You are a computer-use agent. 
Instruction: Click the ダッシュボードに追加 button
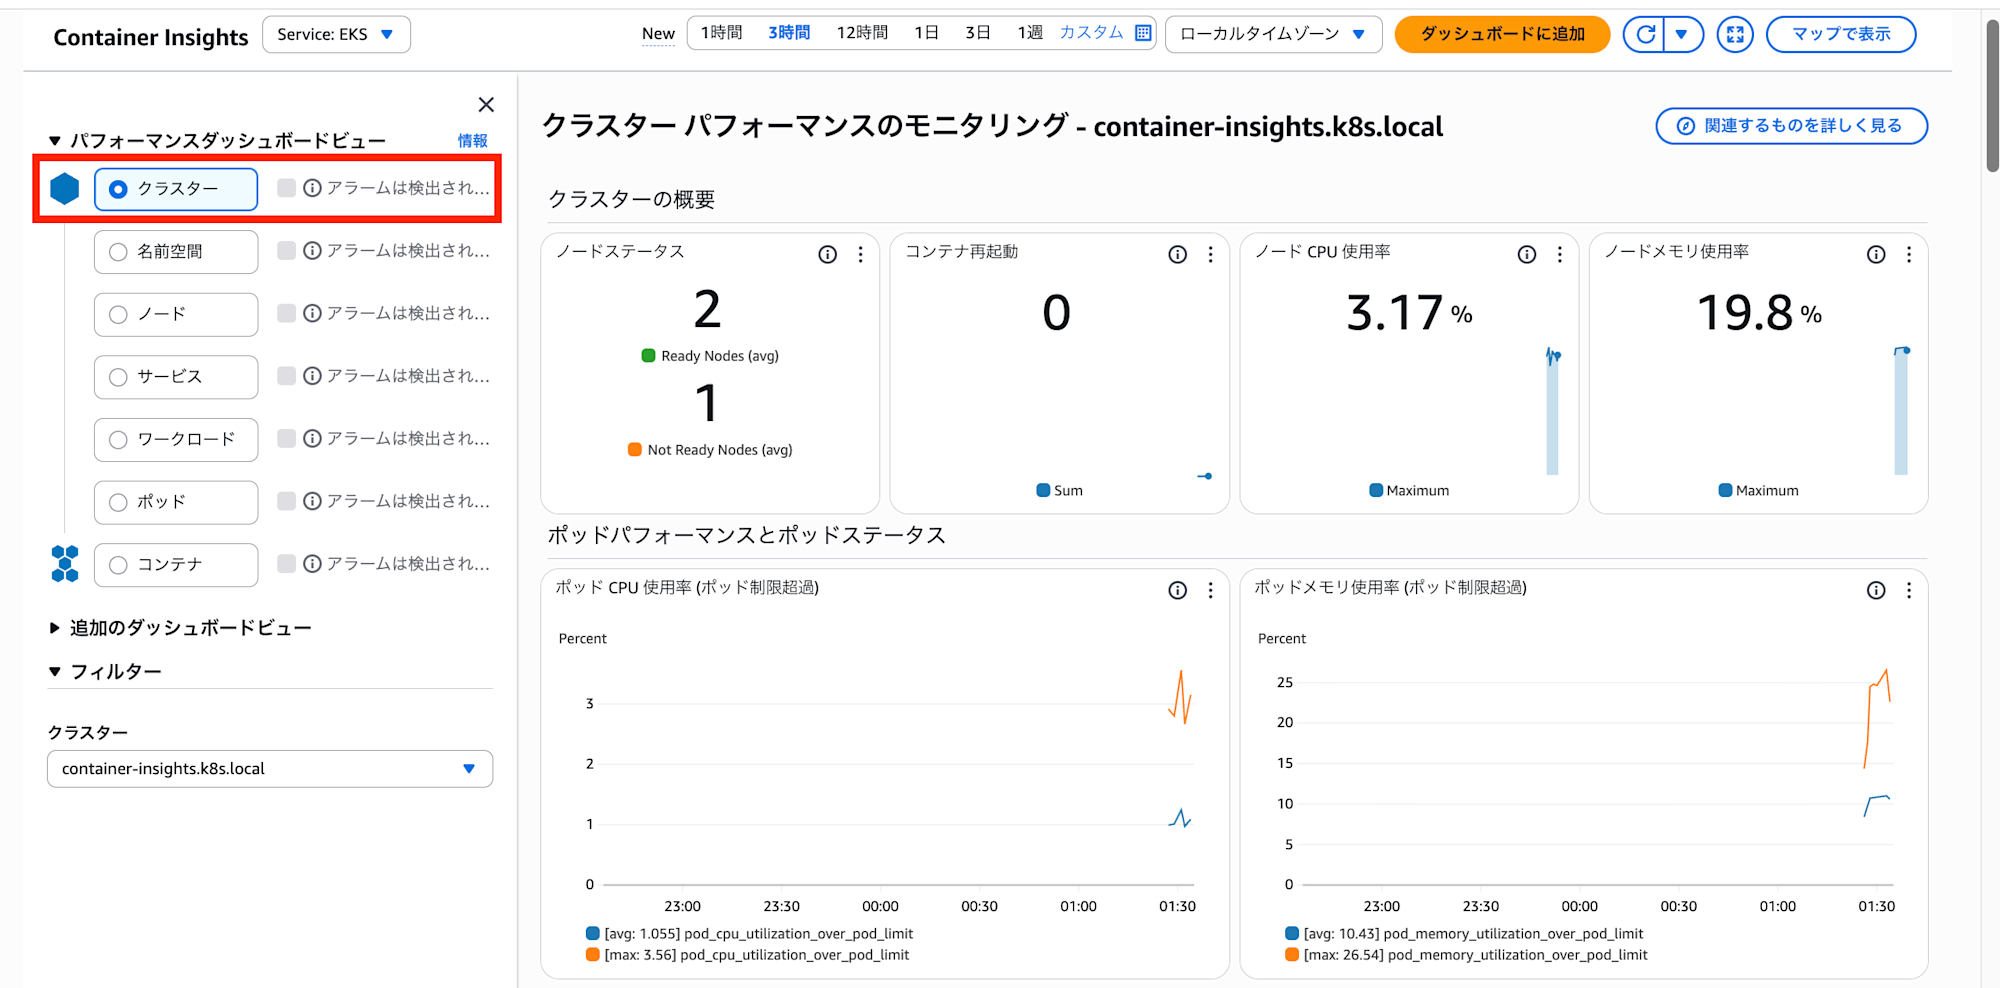(x=1502, y=35)
